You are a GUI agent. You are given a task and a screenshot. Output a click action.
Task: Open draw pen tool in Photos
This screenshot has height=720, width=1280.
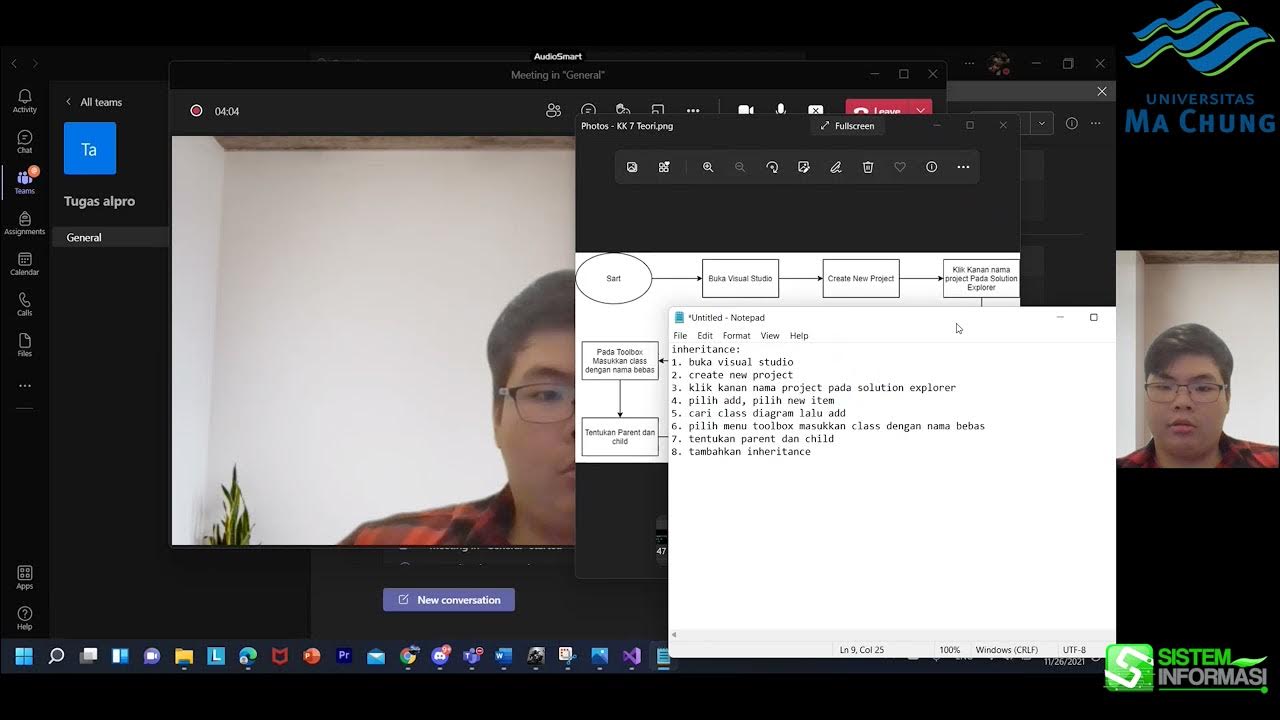(x=836, y=167)
